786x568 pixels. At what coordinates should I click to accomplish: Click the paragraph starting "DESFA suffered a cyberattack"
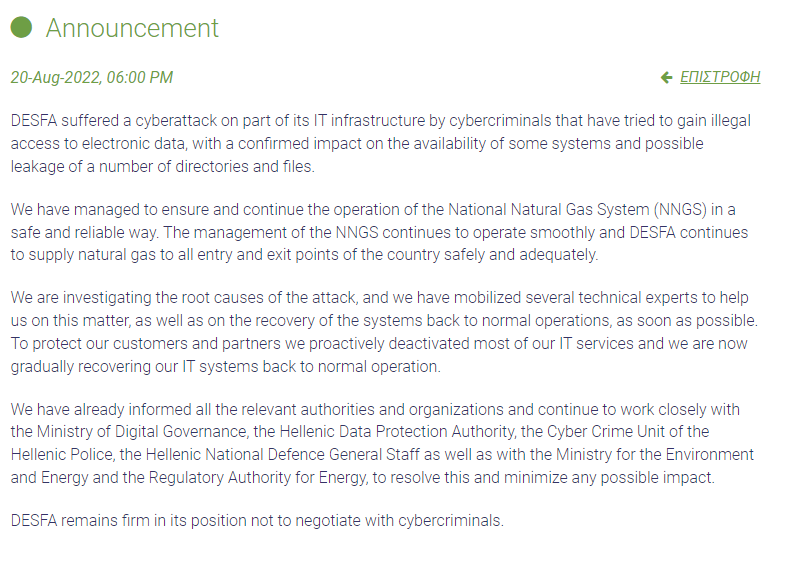(381, 143)
